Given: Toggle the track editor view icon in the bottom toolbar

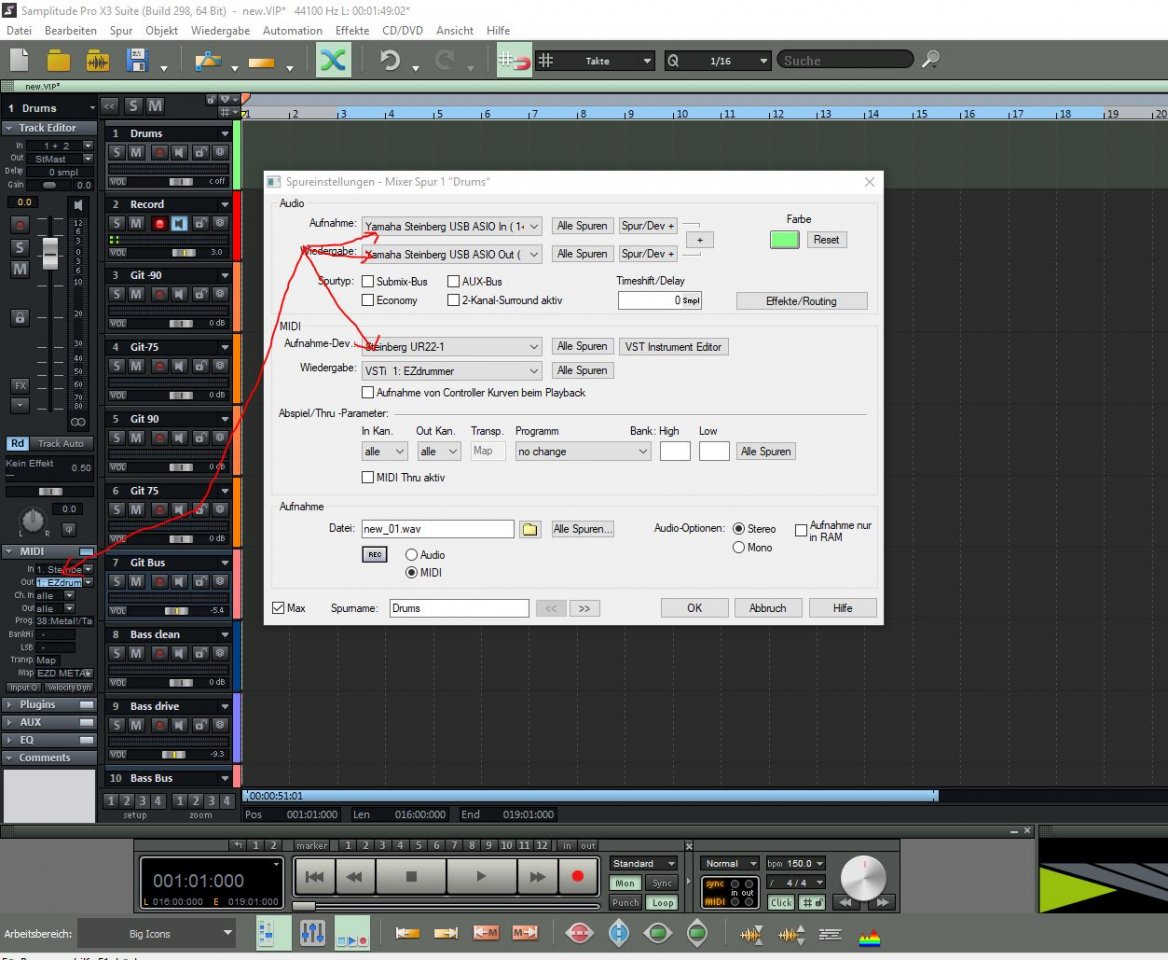Looking at the screenshot, I should 273,933.
